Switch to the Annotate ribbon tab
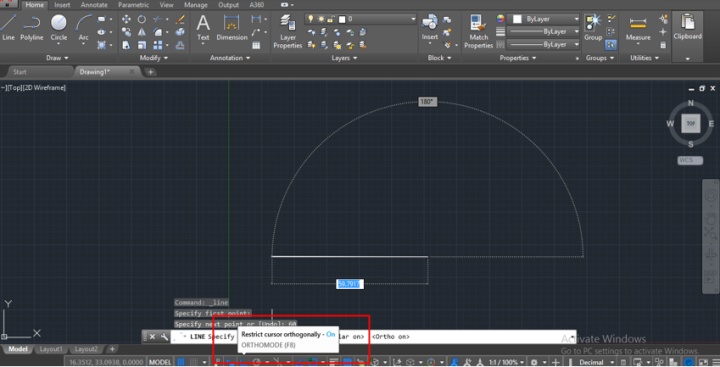The image size is (720, 367). (94, 5)
